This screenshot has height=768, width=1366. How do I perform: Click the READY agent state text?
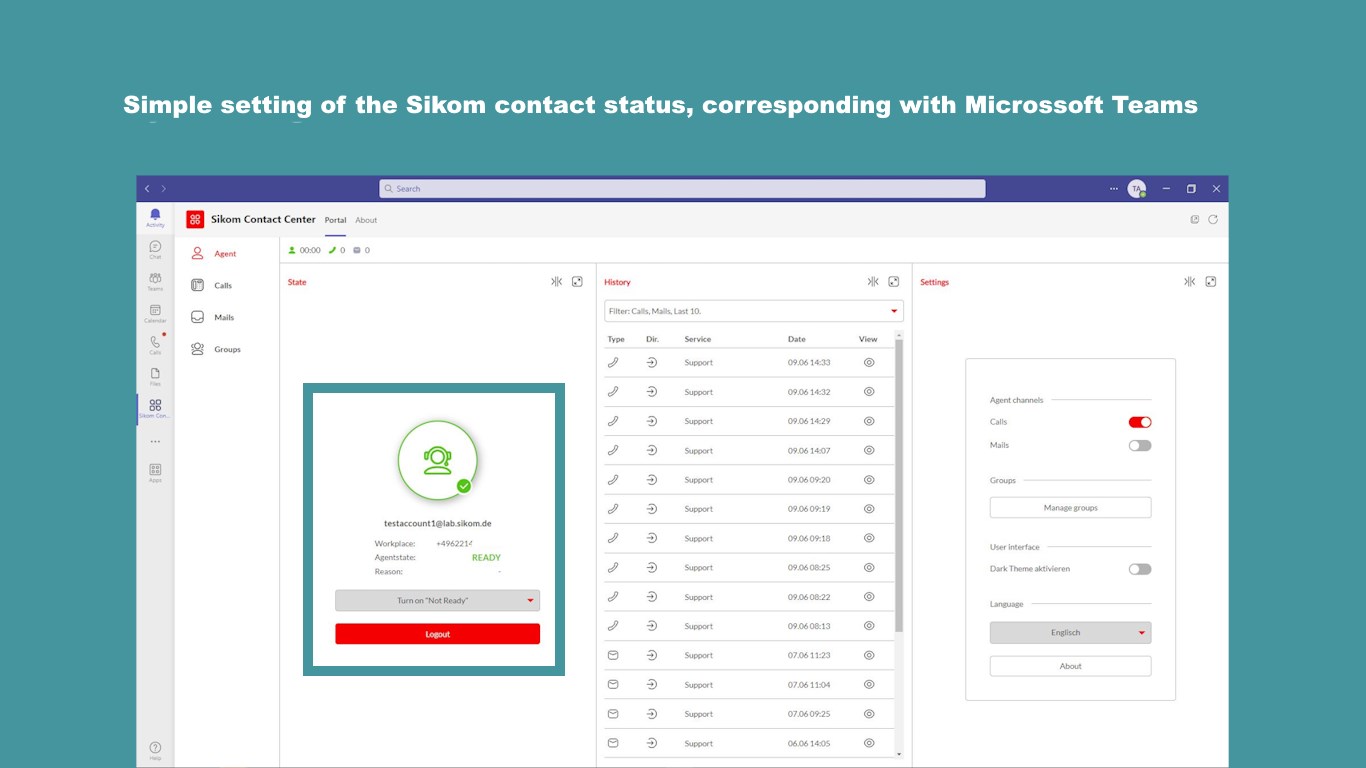[x=486, y=558]
